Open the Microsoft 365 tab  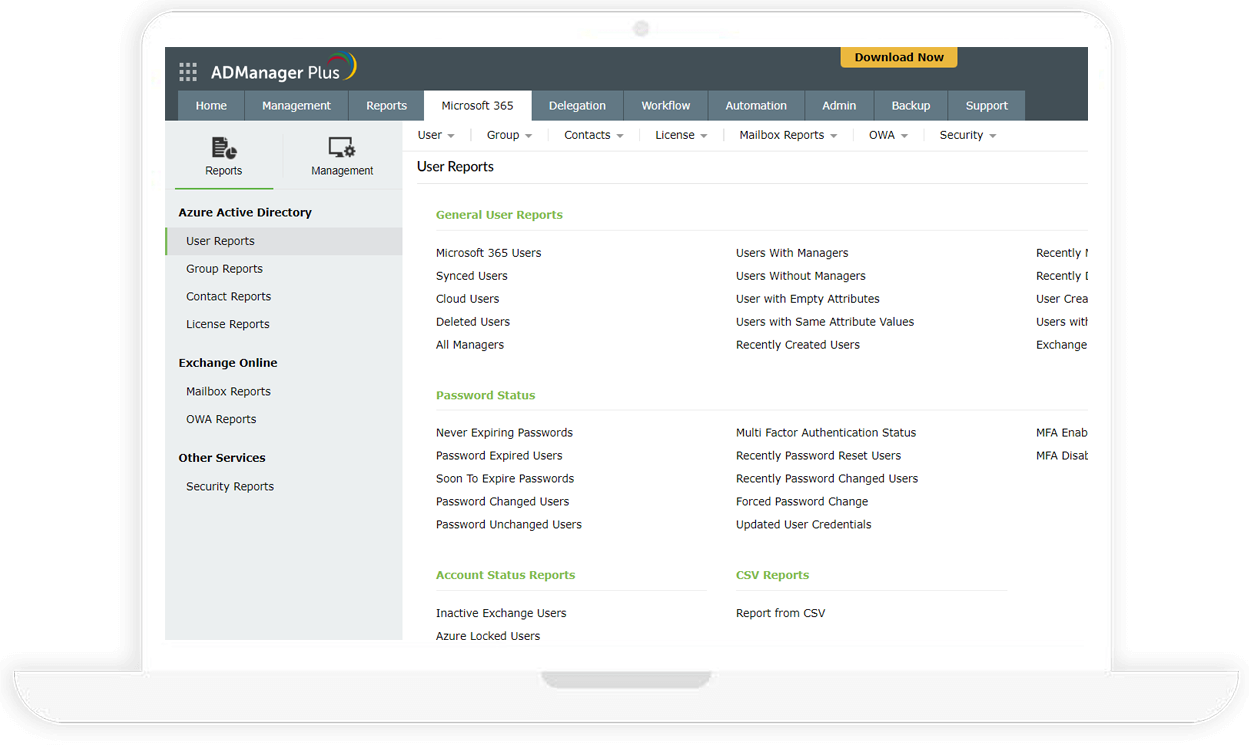click(x=478, y=106)
